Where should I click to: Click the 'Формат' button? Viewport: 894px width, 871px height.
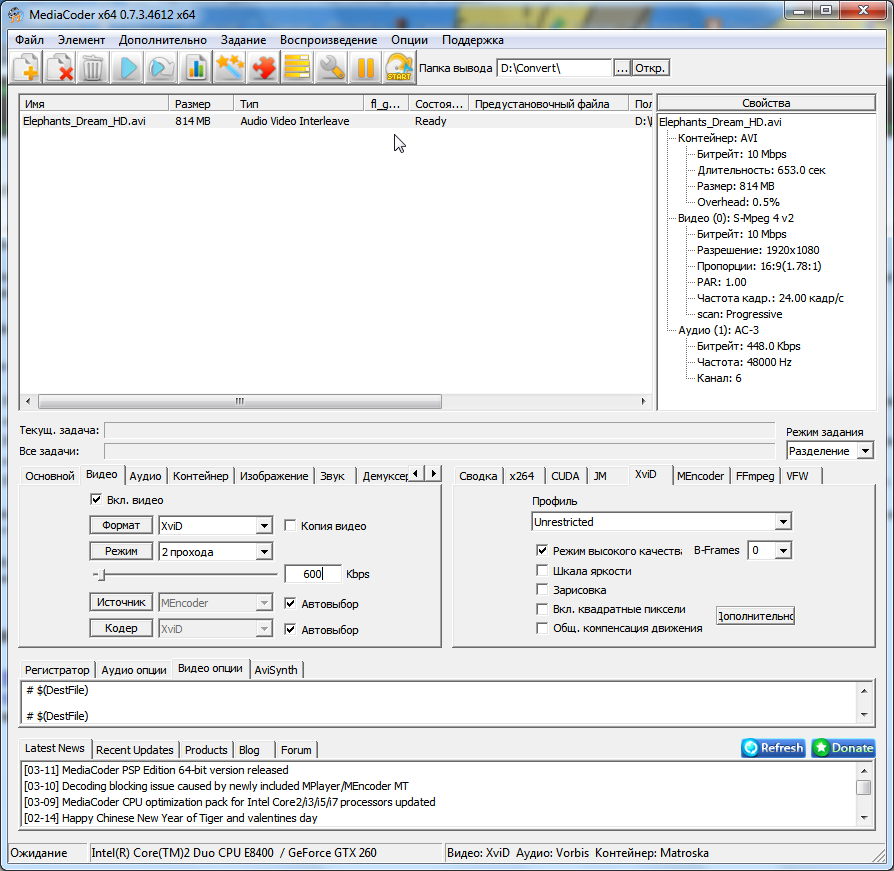point(121,525)
